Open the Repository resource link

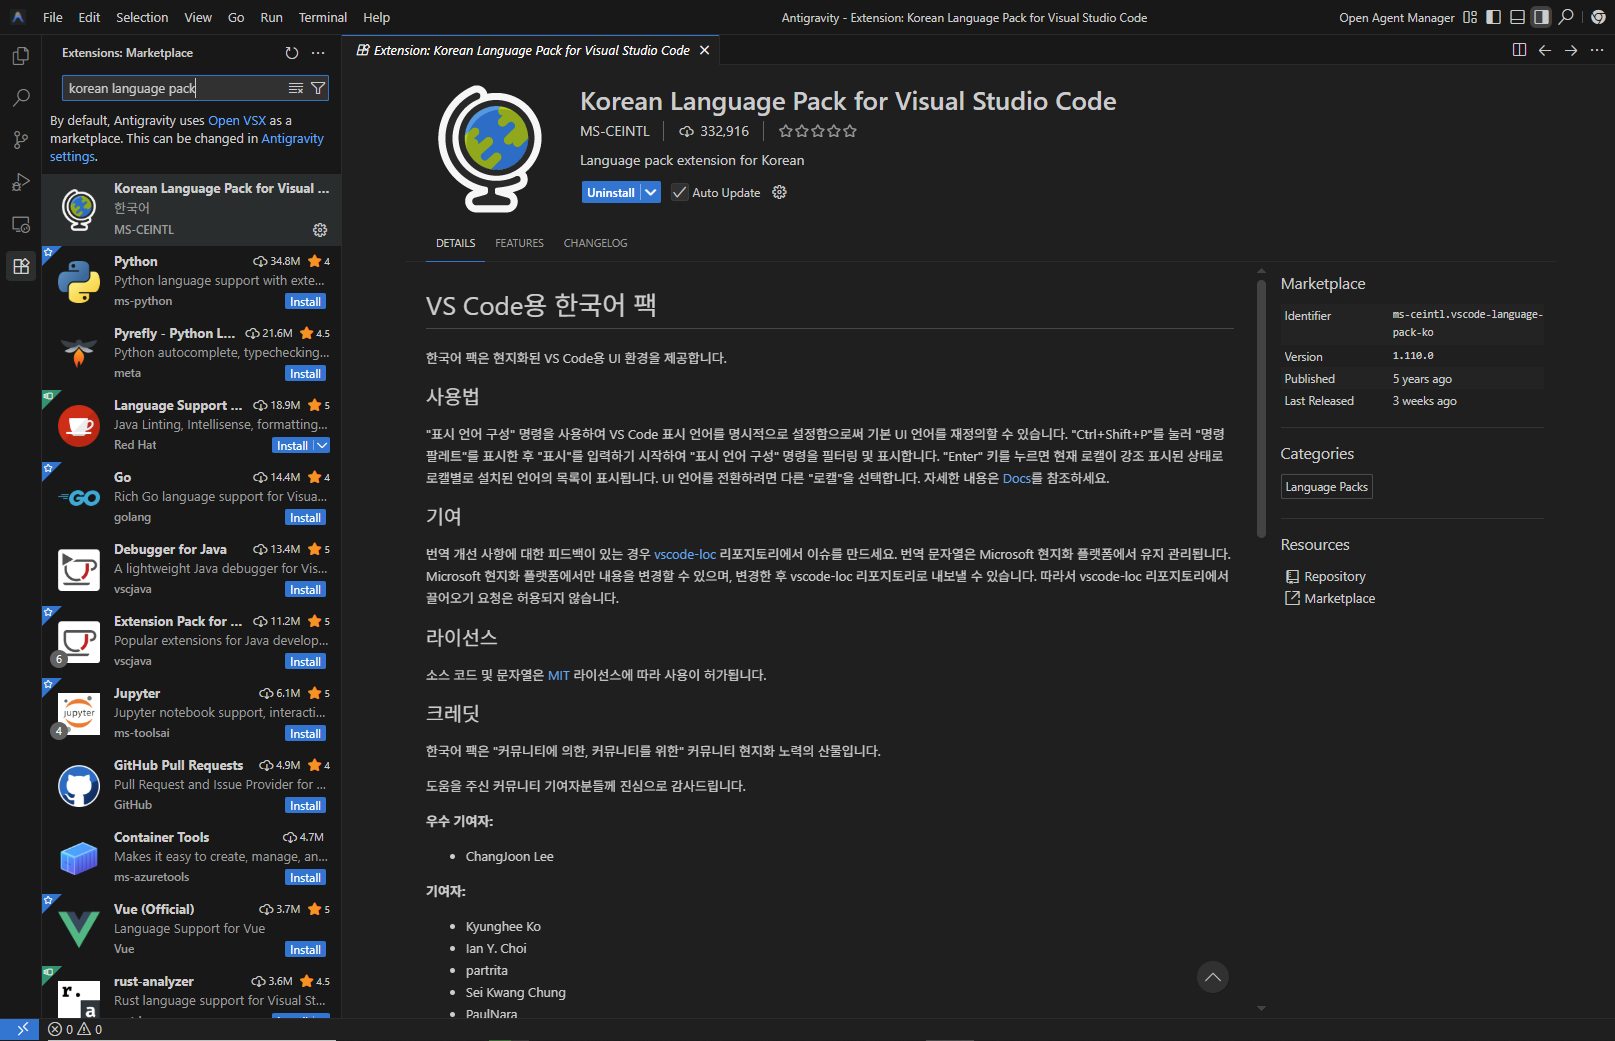(x=1335, y=577)
